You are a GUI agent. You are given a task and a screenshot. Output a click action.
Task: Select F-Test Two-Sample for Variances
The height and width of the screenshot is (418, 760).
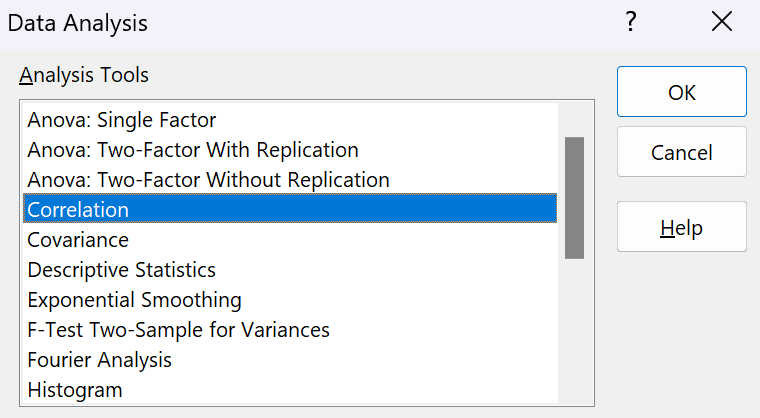pyautogui.click(x=178, y=330)
